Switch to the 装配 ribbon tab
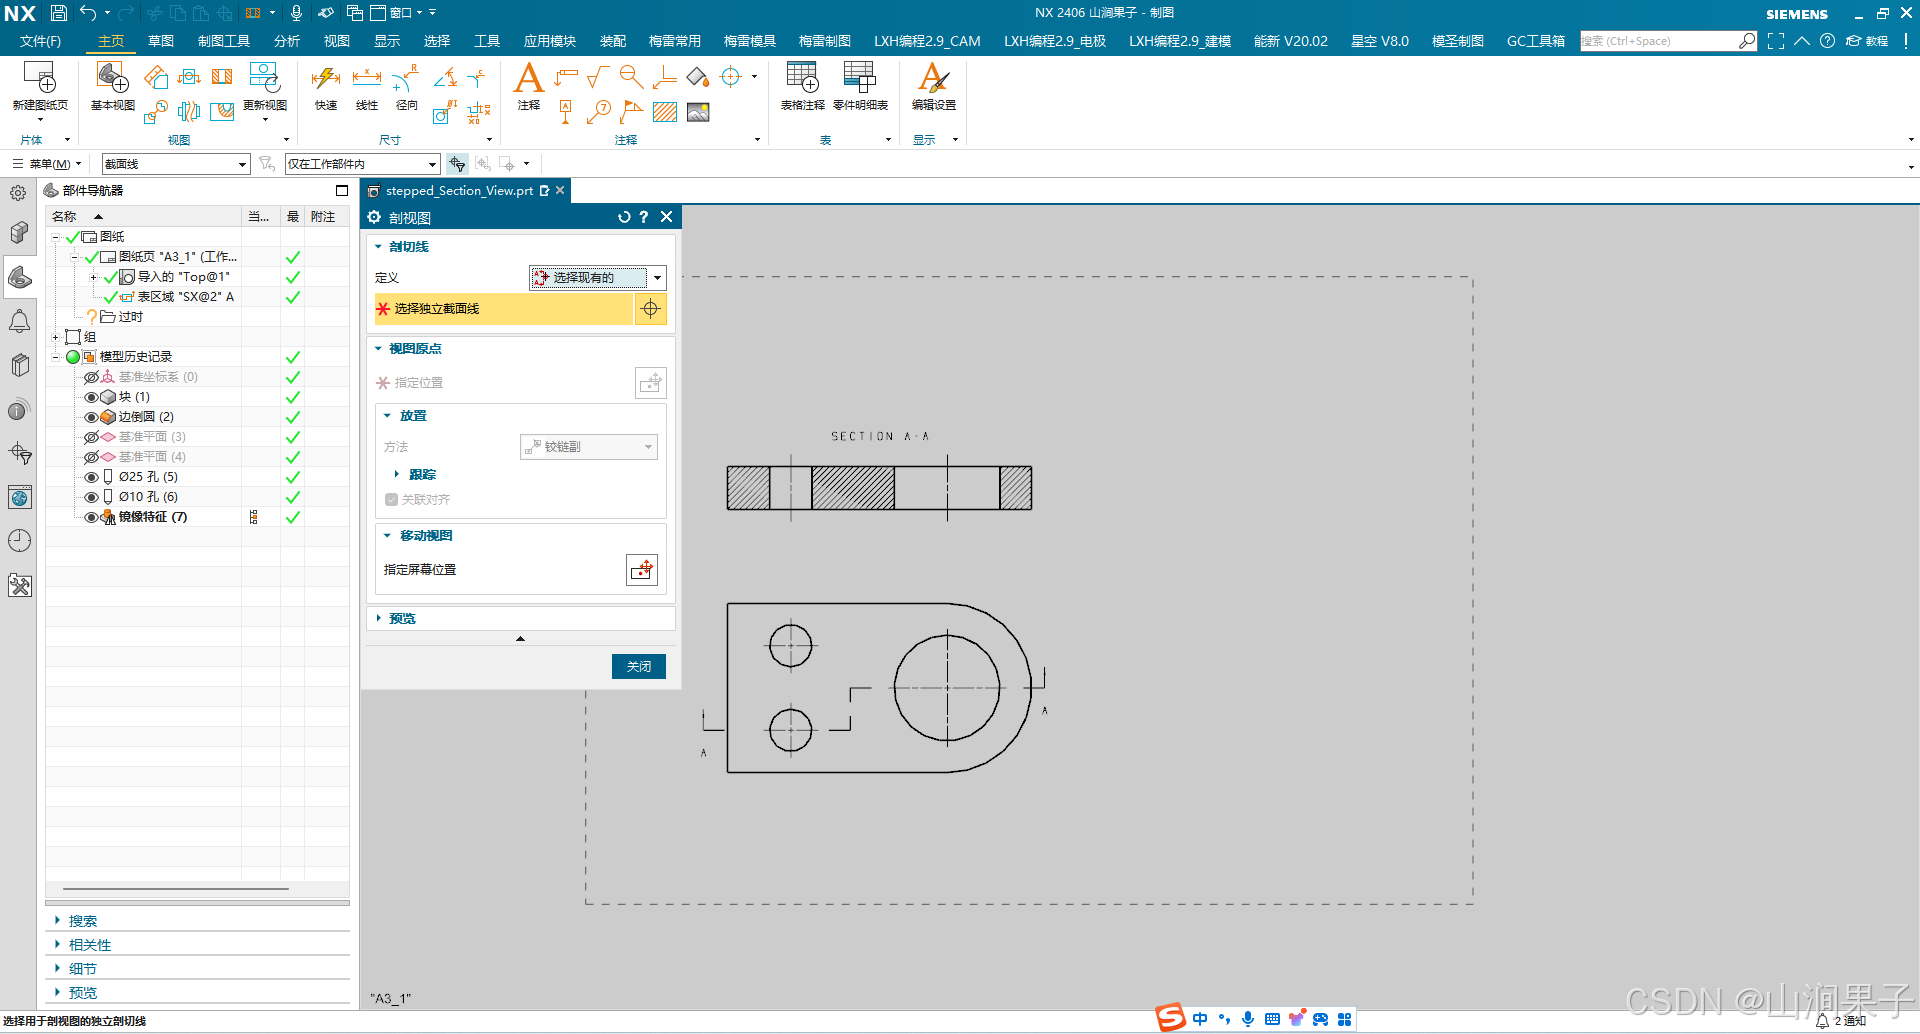The height and width of the screenshot is (1034, 1920). click(612, 41)
